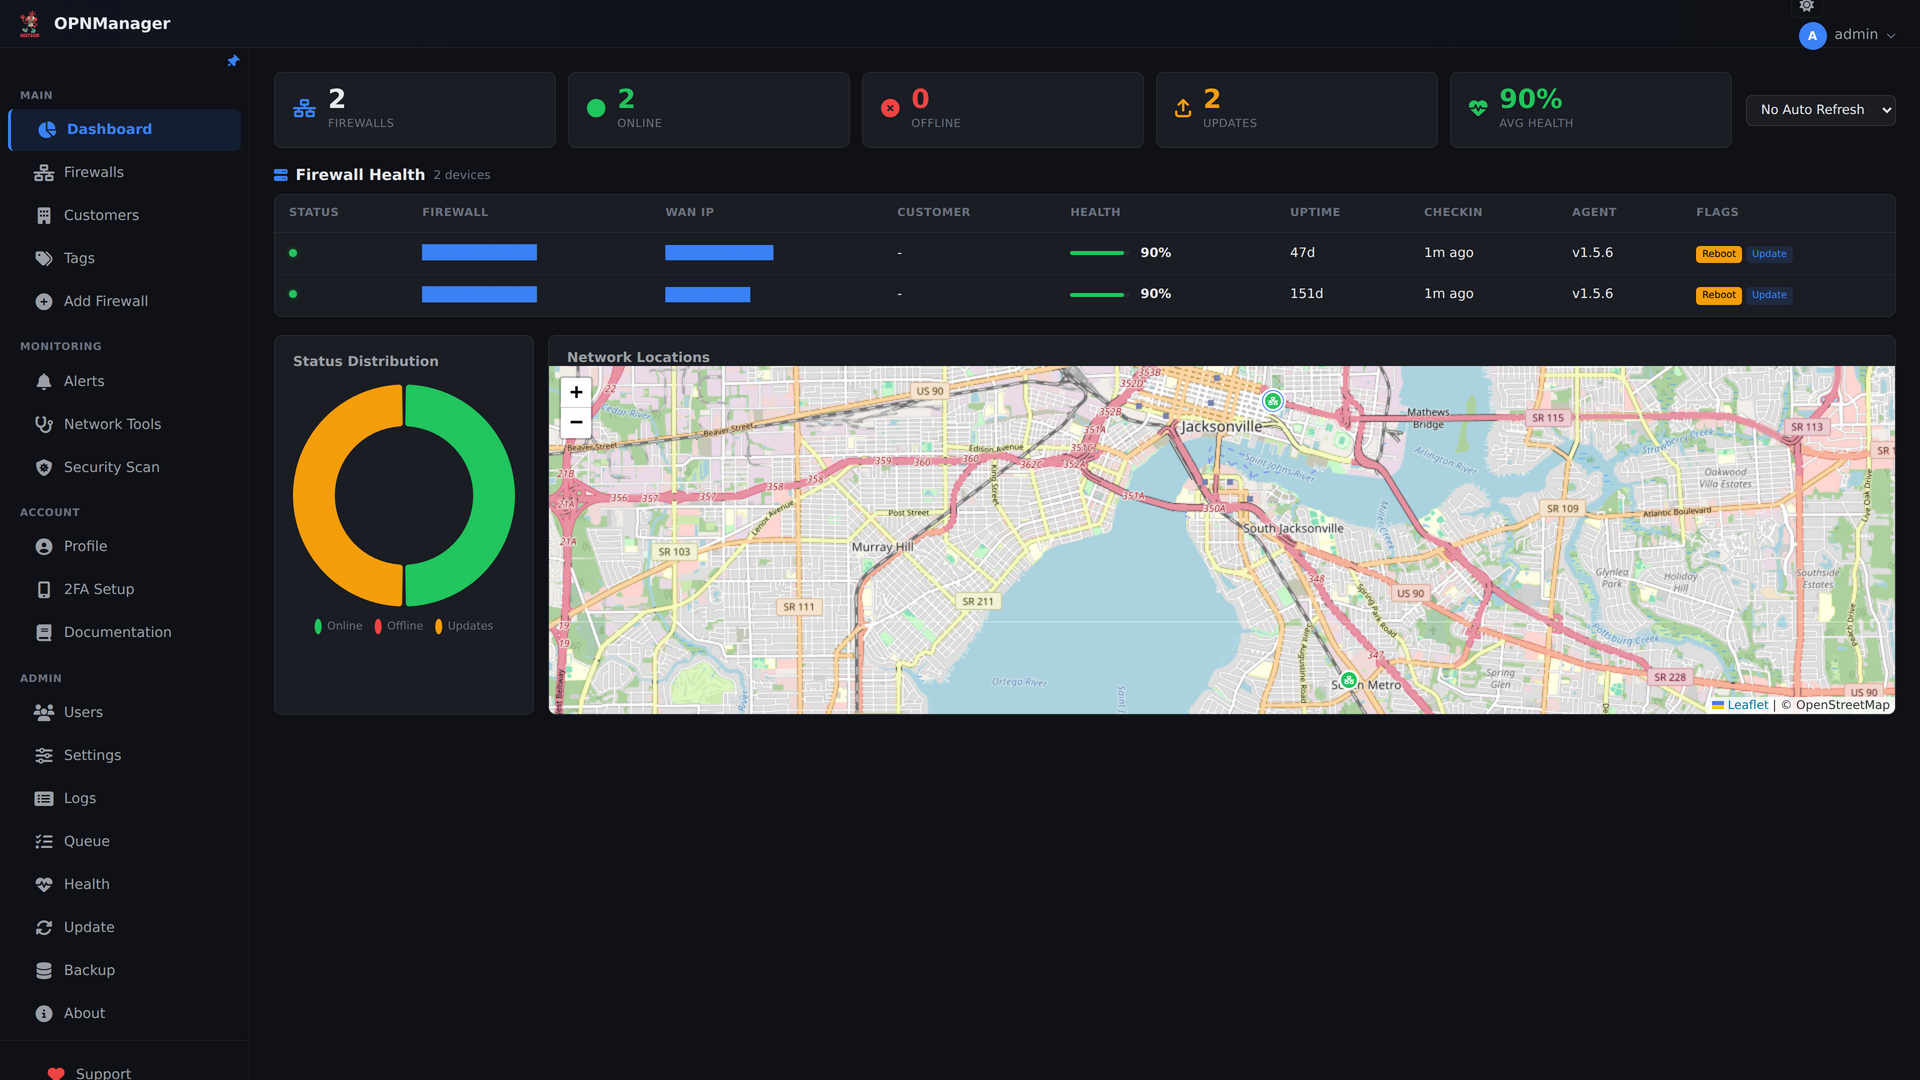Click the Health heartbeat icon in sidebar

point(44,885)
